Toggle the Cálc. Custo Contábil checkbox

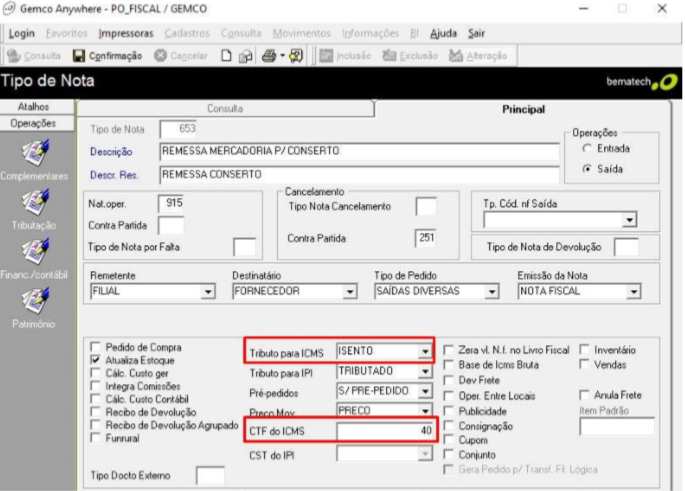click(95, 399)
